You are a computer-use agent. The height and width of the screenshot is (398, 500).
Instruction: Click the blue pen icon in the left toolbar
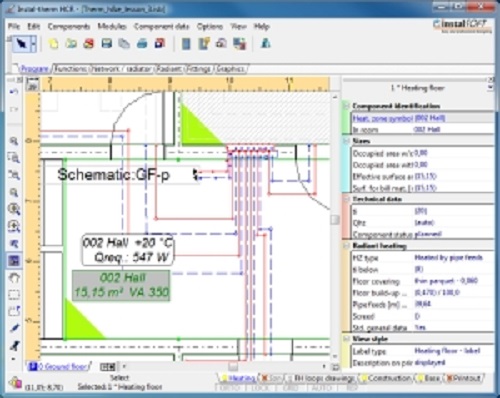tap(14, 328)
